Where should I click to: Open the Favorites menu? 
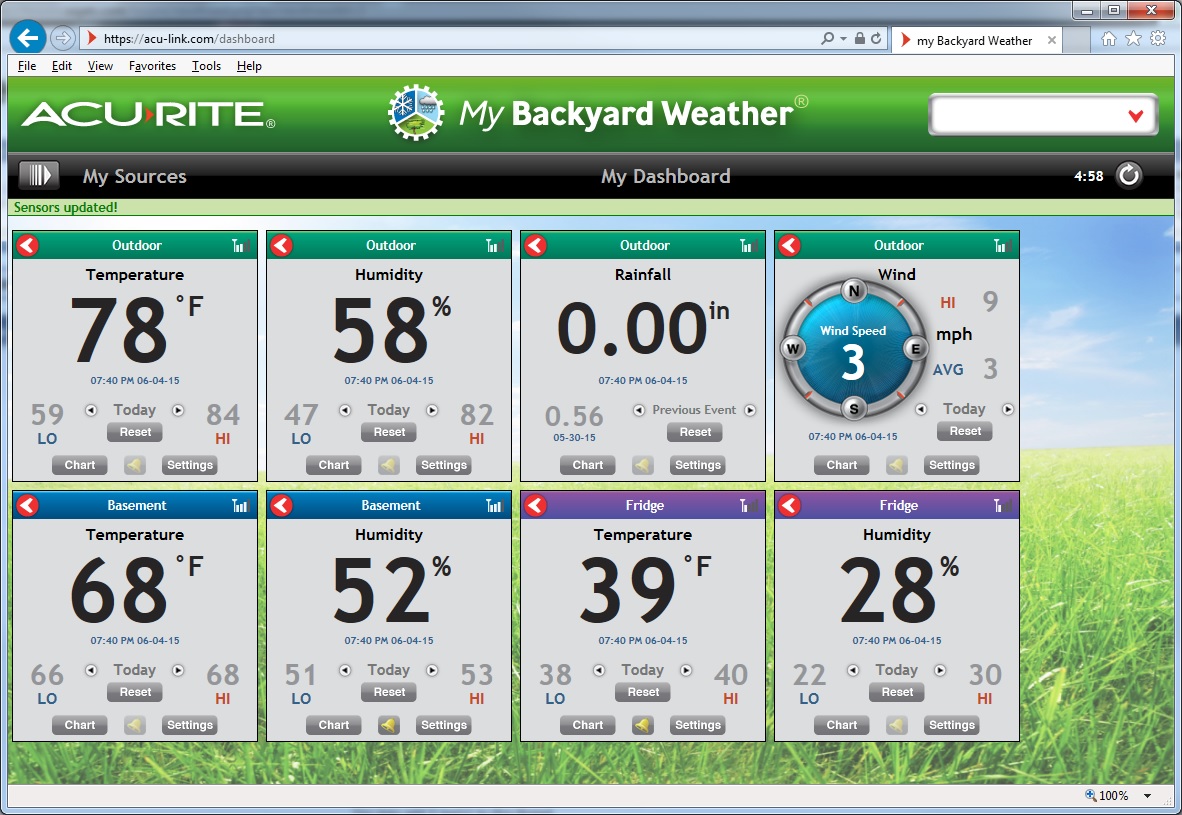[x=152, y=66]
